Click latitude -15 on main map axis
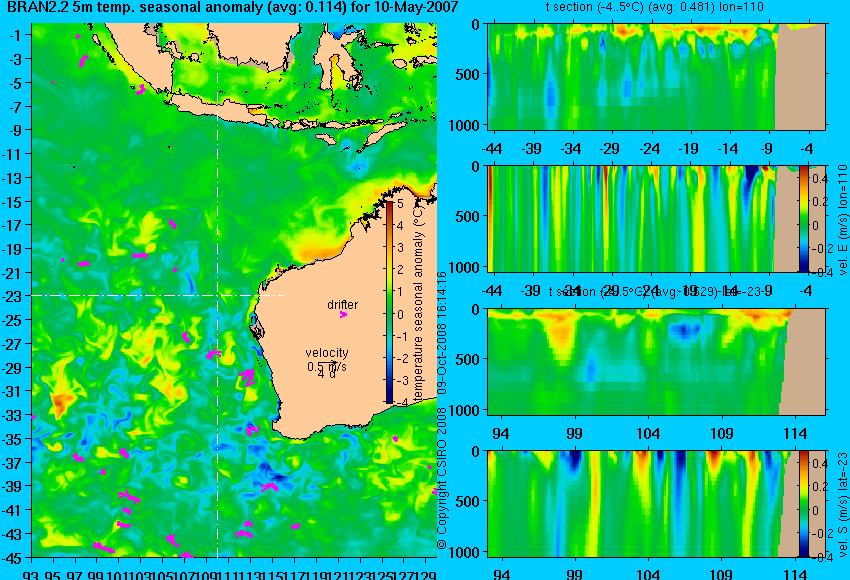This screenshot has height=580, width=850. [x=13, y=202]
